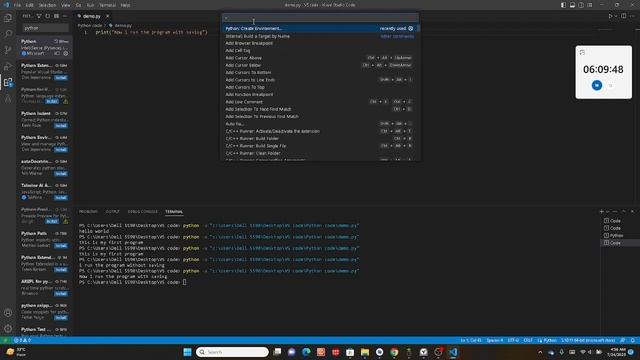Run the Python: Create Environment command
This screenshot has width=640, height=360.
(x=320, y=29)
